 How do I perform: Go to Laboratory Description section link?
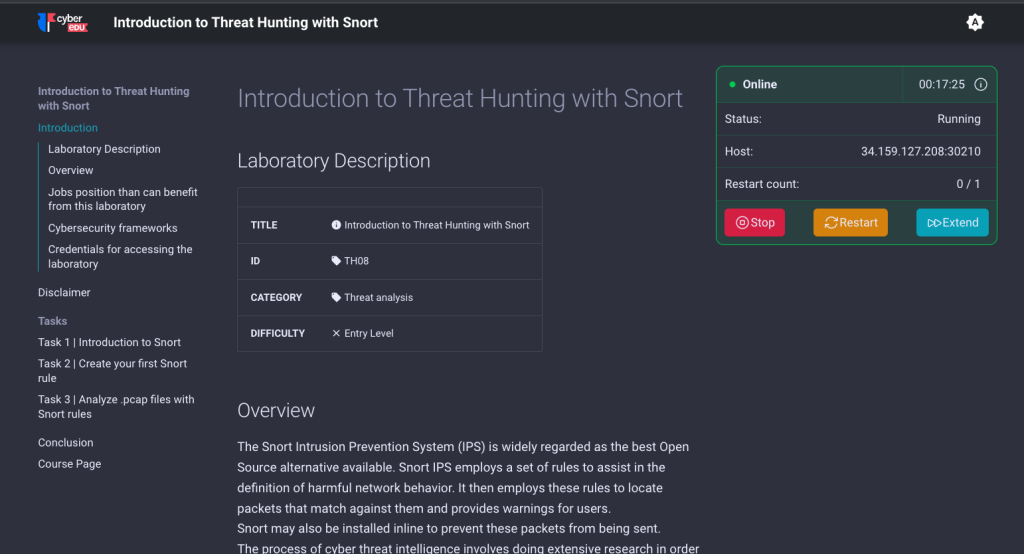(x=104, y=149)
